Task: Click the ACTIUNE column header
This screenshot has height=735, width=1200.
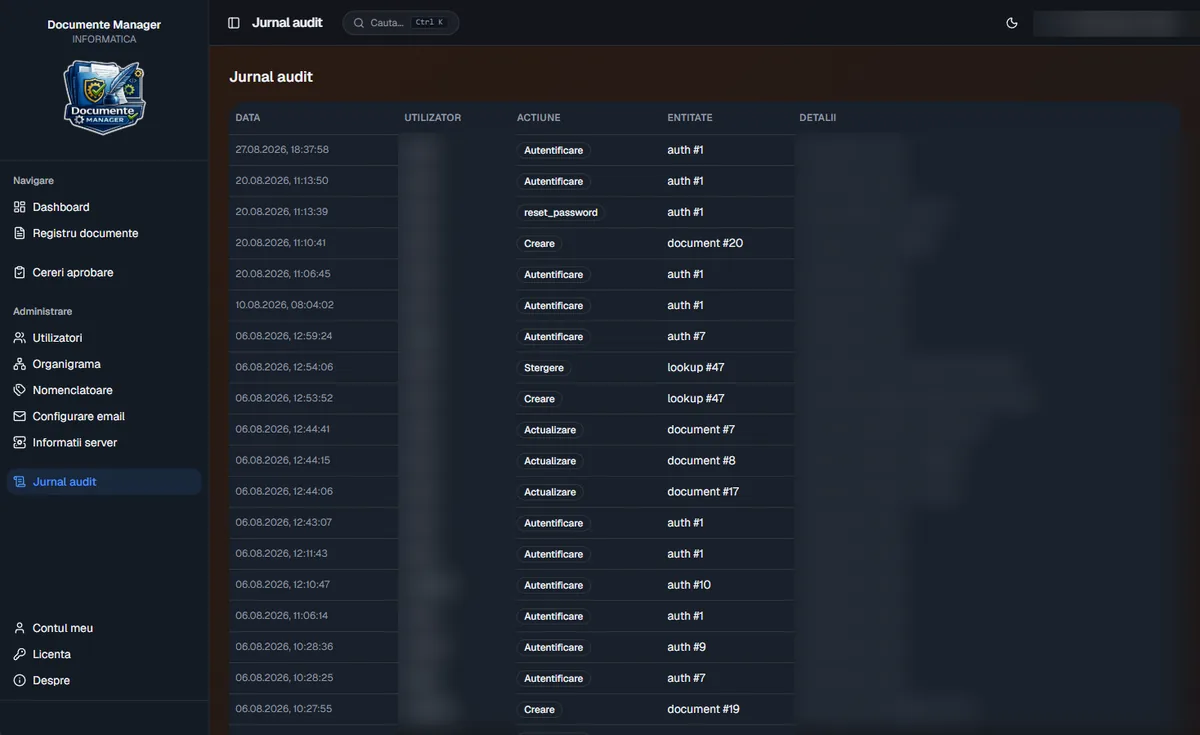Action: tap(539, 118)
